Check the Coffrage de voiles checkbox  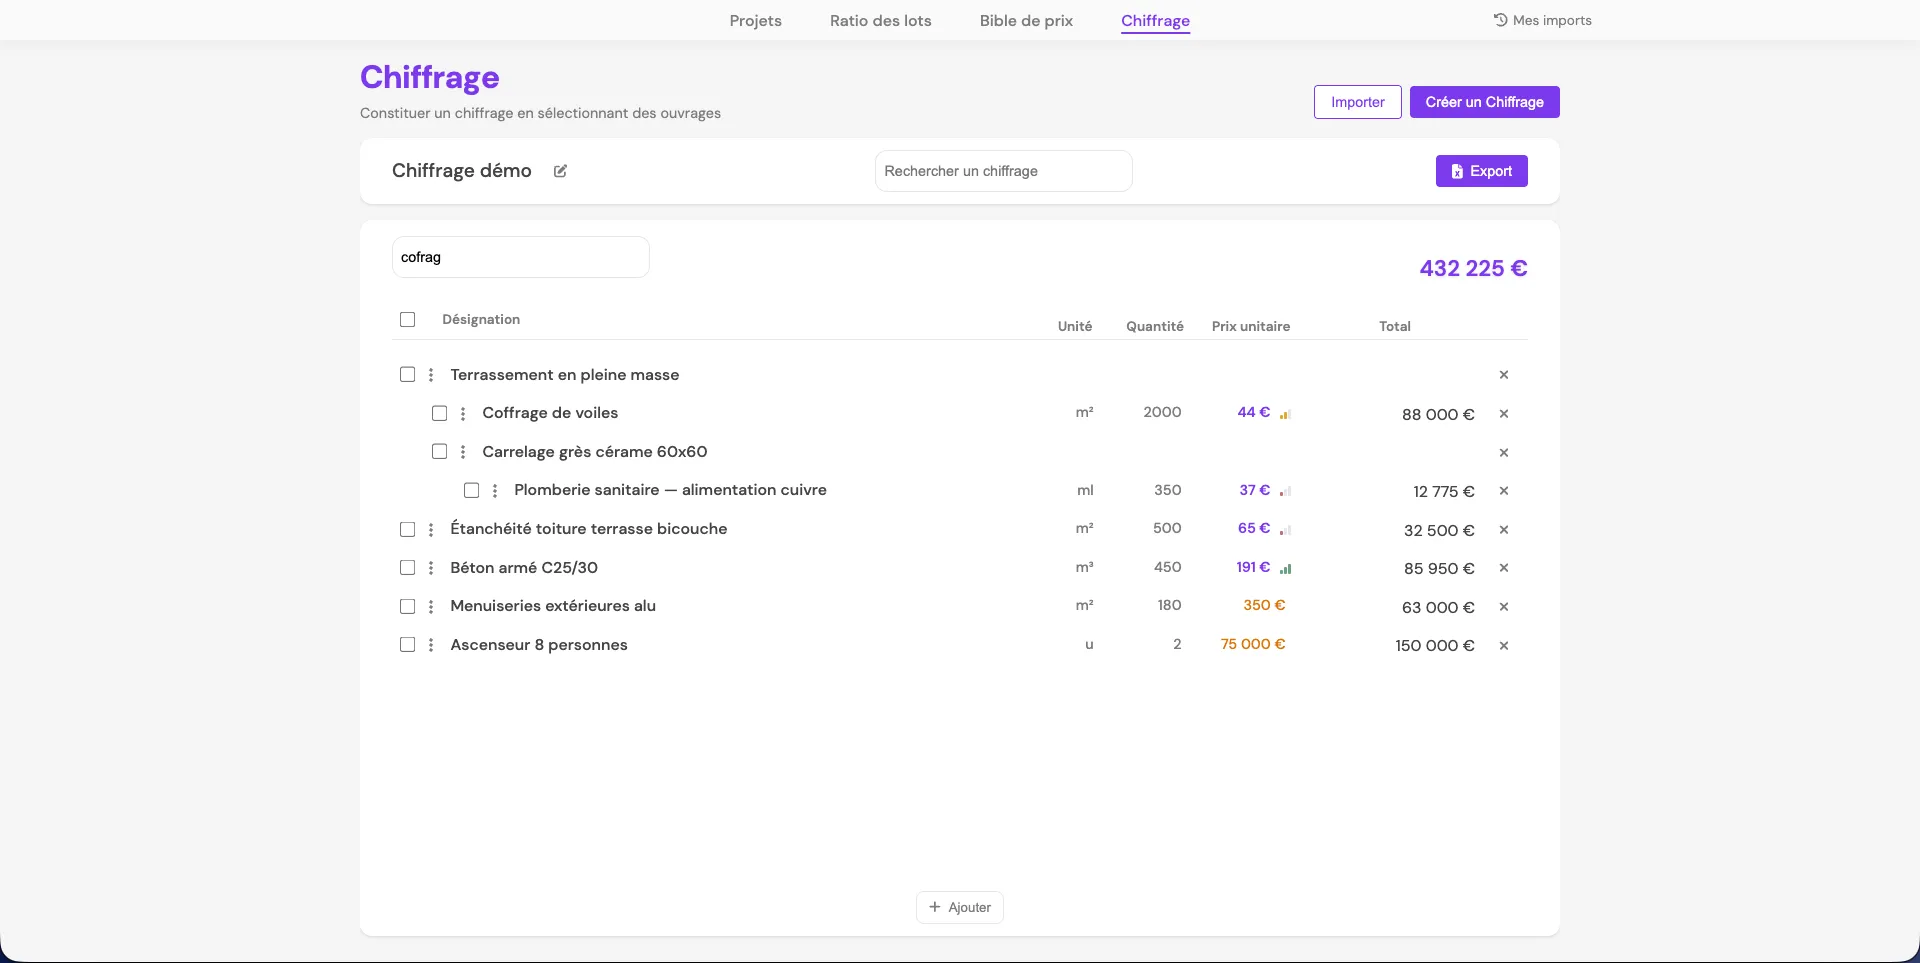439,413
